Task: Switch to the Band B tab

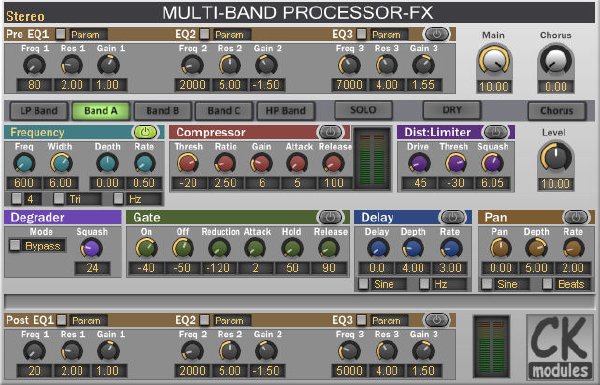Action: pos(162,111)
